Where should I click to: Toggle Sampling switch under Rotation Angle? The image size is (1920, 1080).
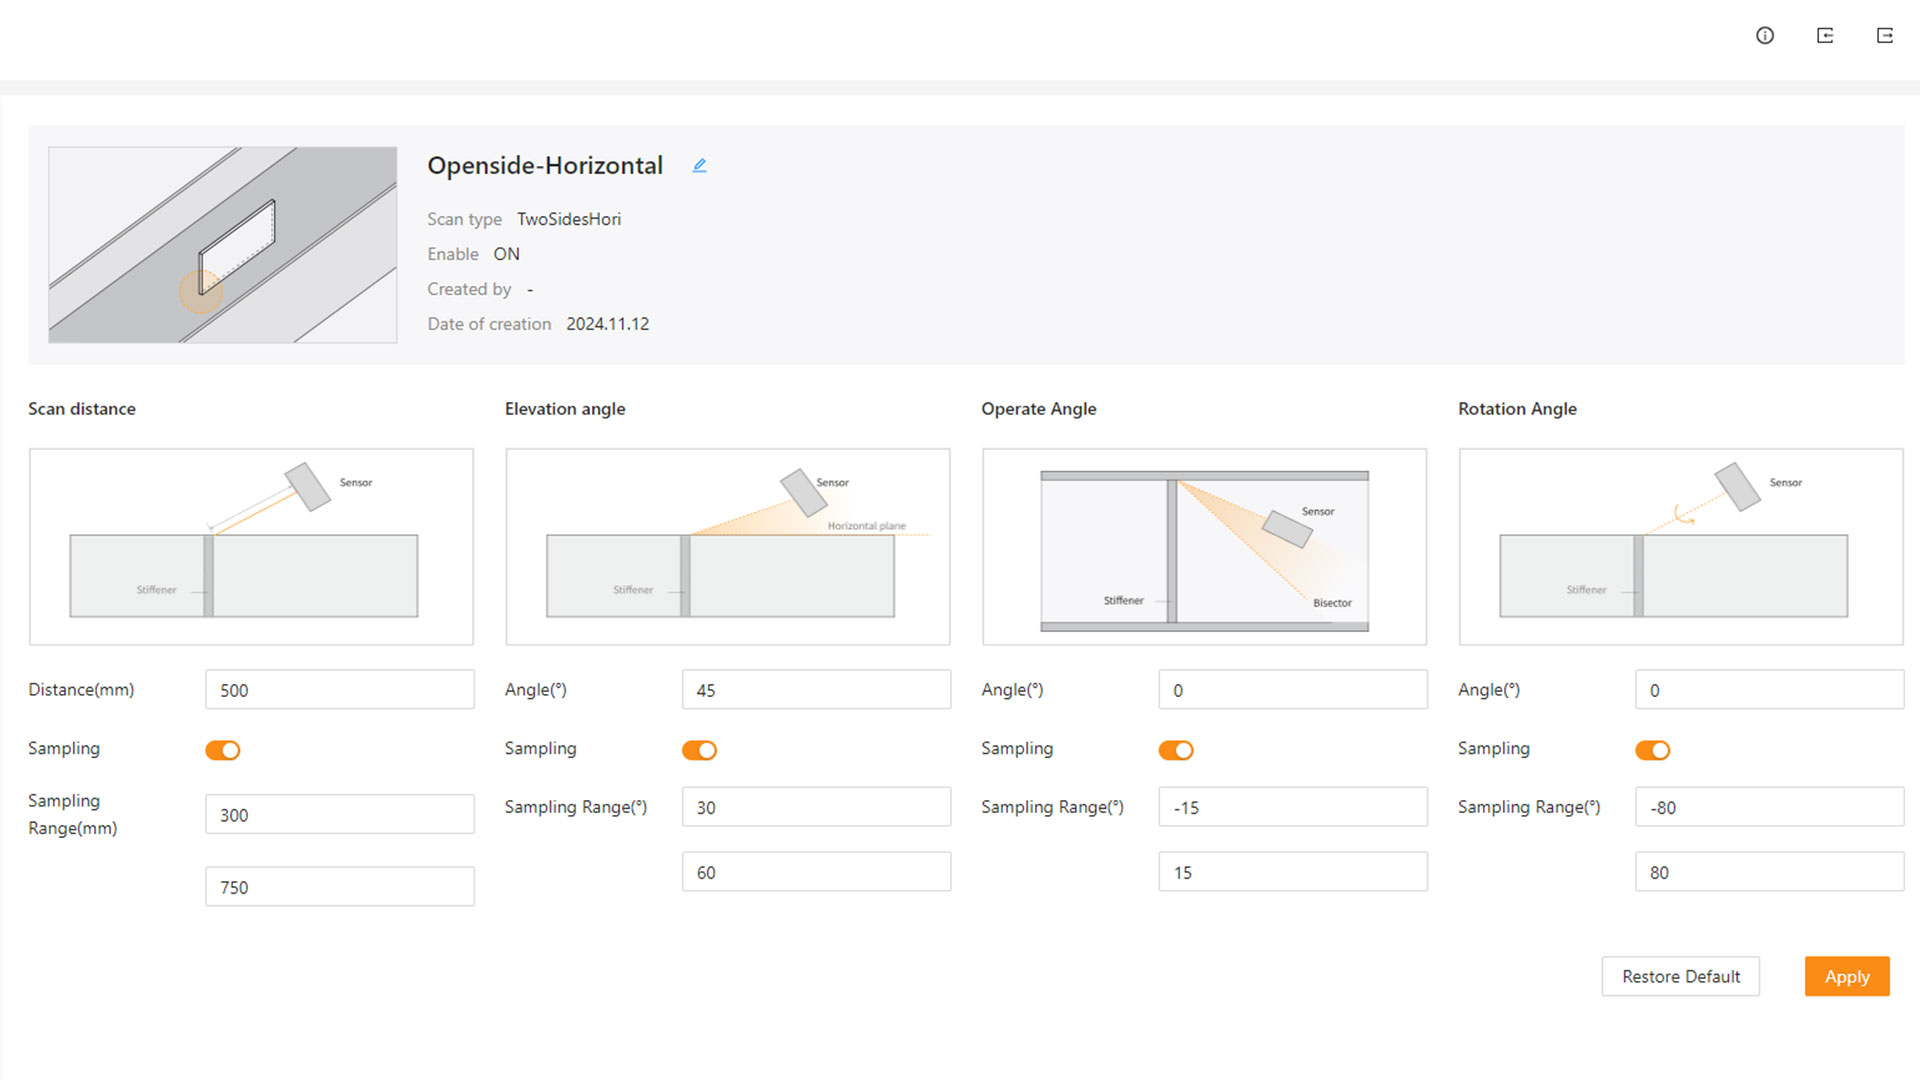pos(1653,750)
